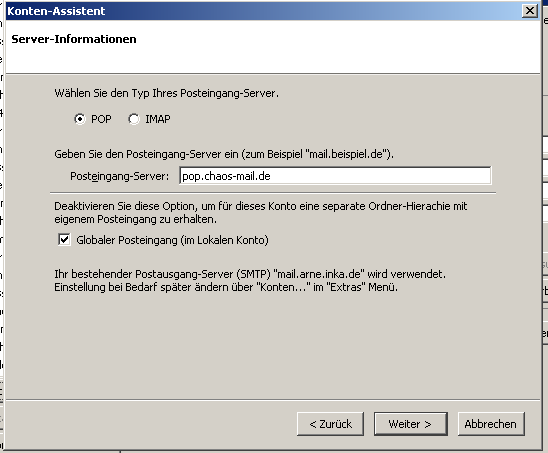
Task: Click the "Globaler Posteingang (im Lokalen Konto)" label
Action: click(x=172, y=240)
